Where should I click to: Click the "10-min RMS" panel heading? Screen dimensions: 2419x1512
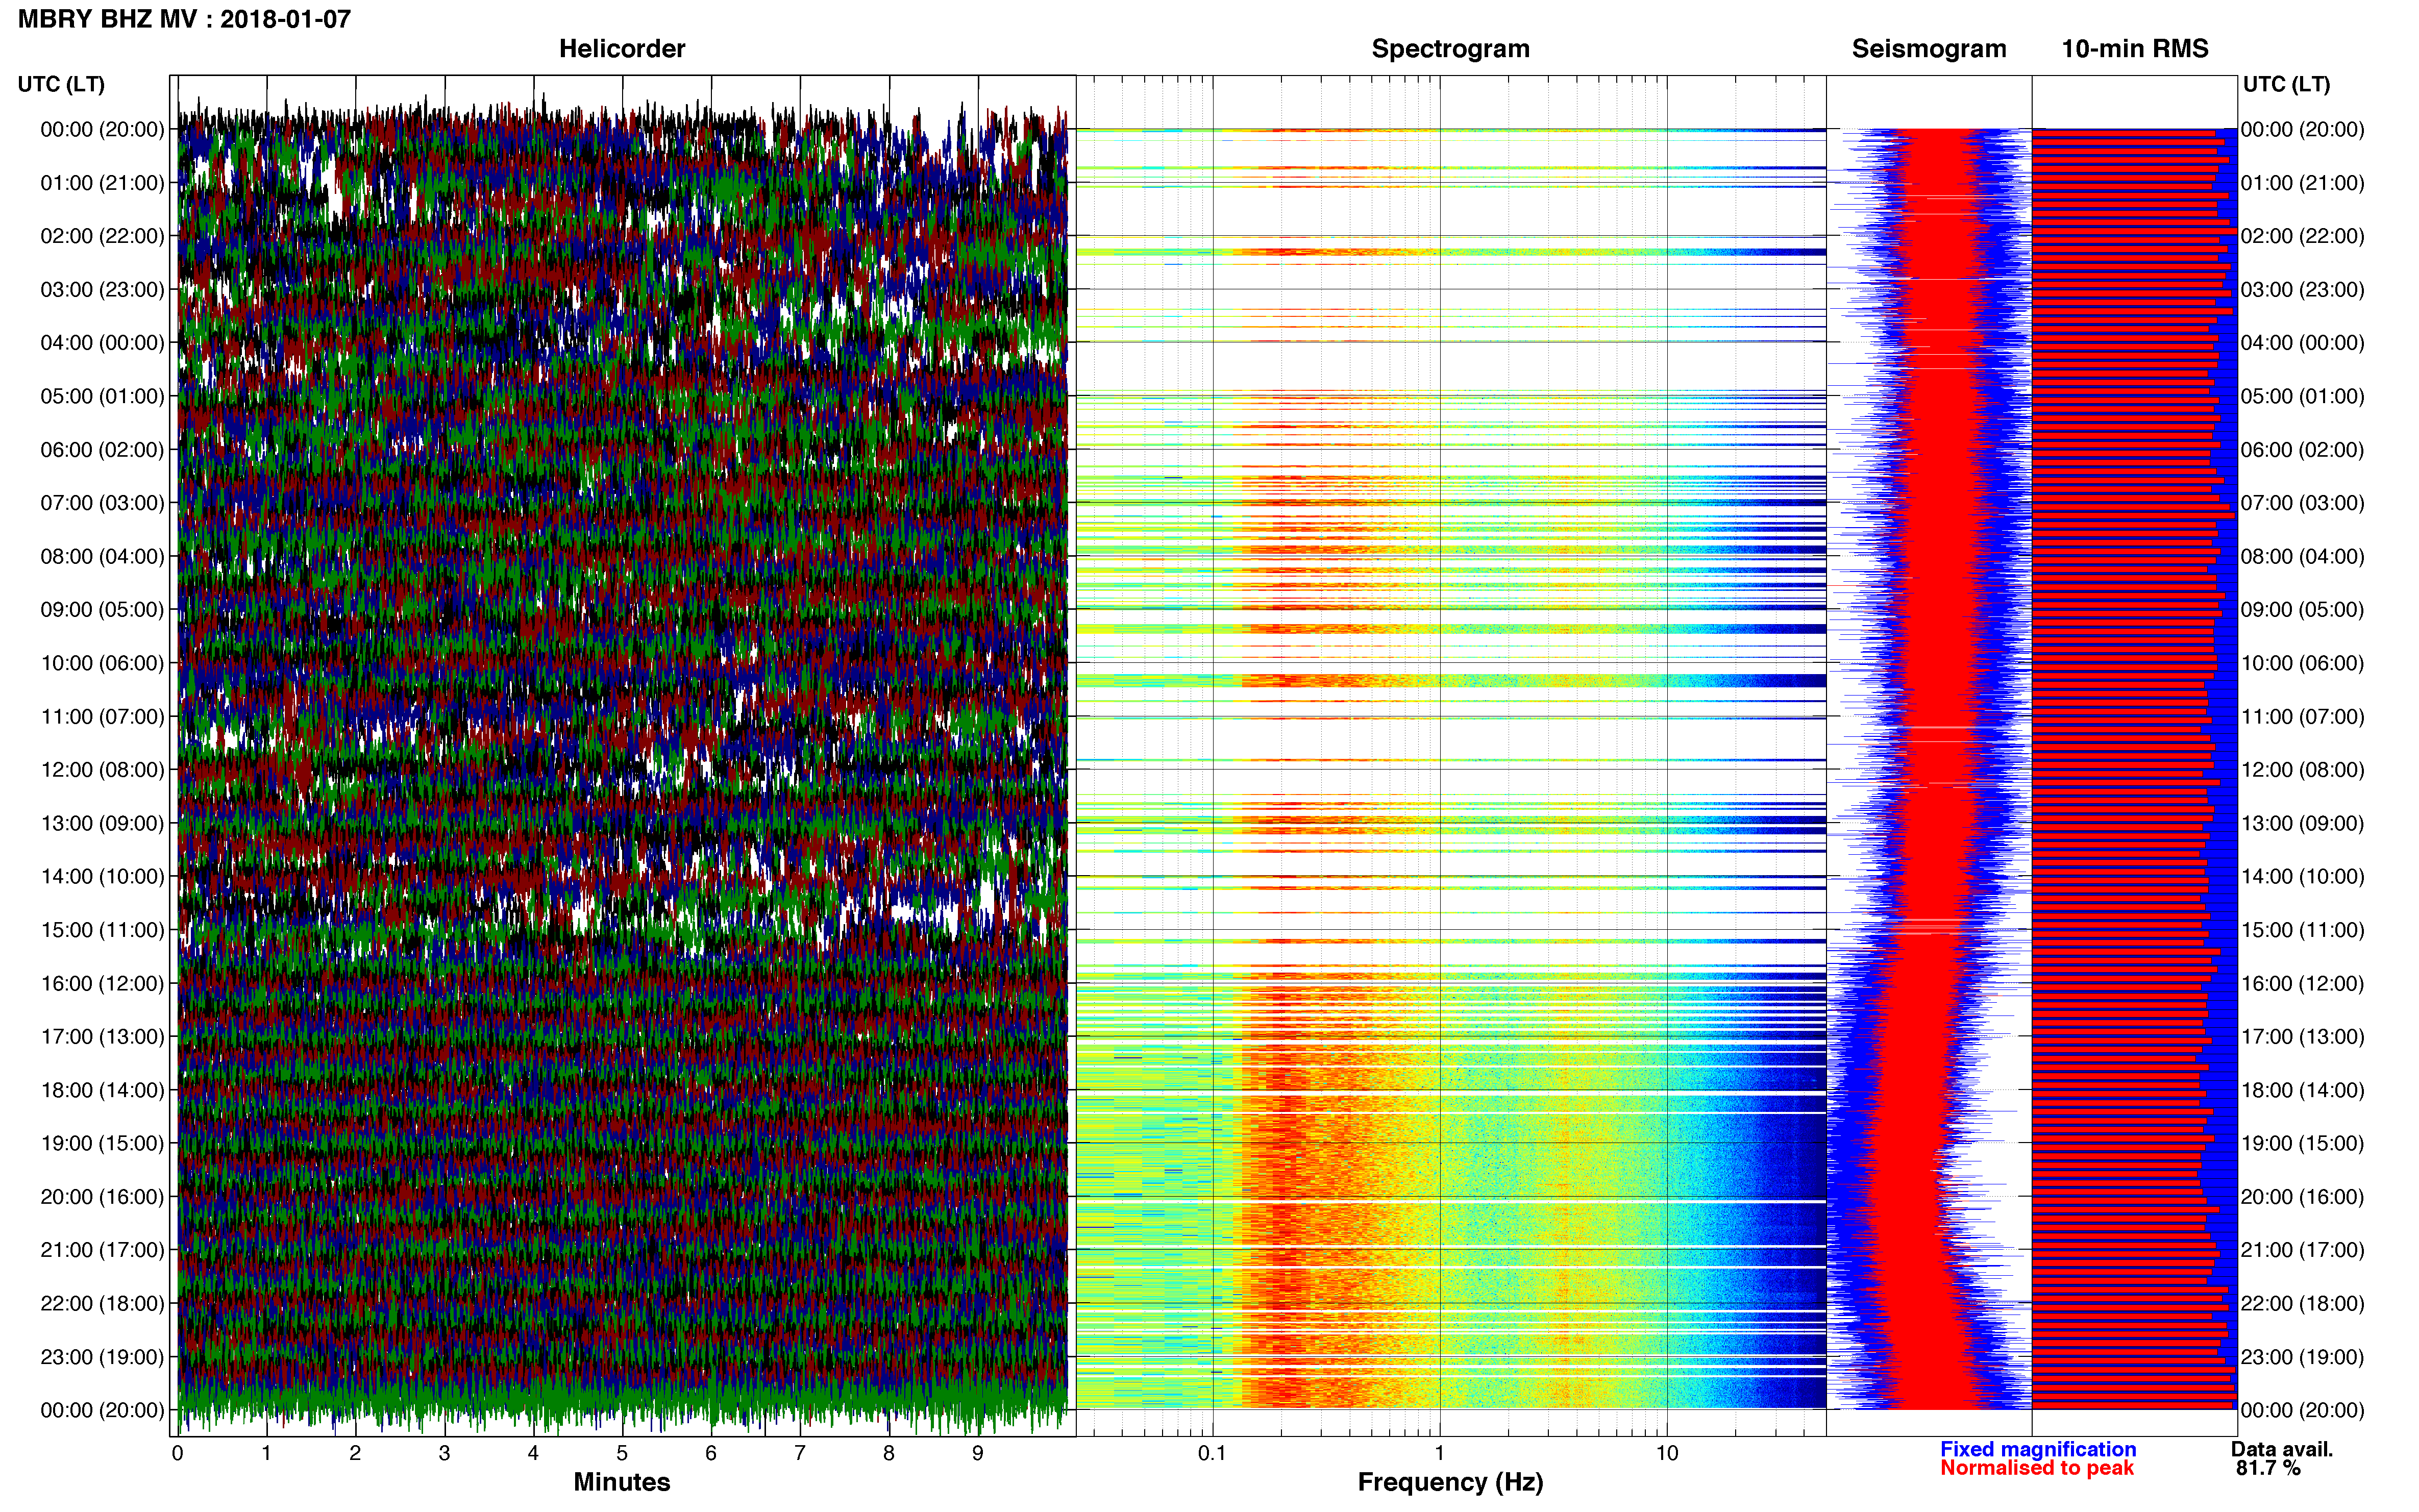click(x=2135, y=49)
